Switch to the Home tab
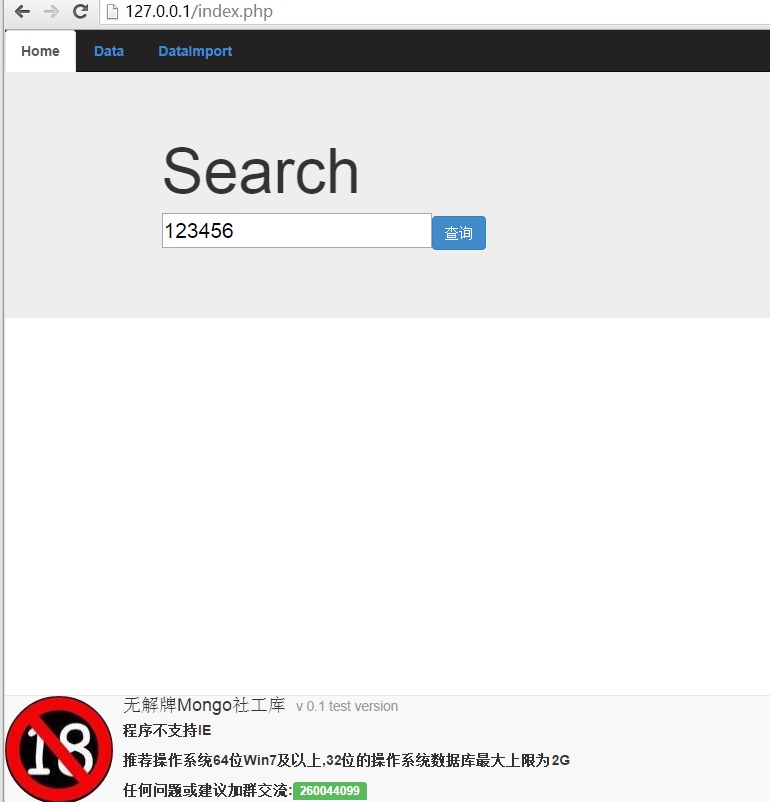770x802 pixels. (x=40, y=51)
